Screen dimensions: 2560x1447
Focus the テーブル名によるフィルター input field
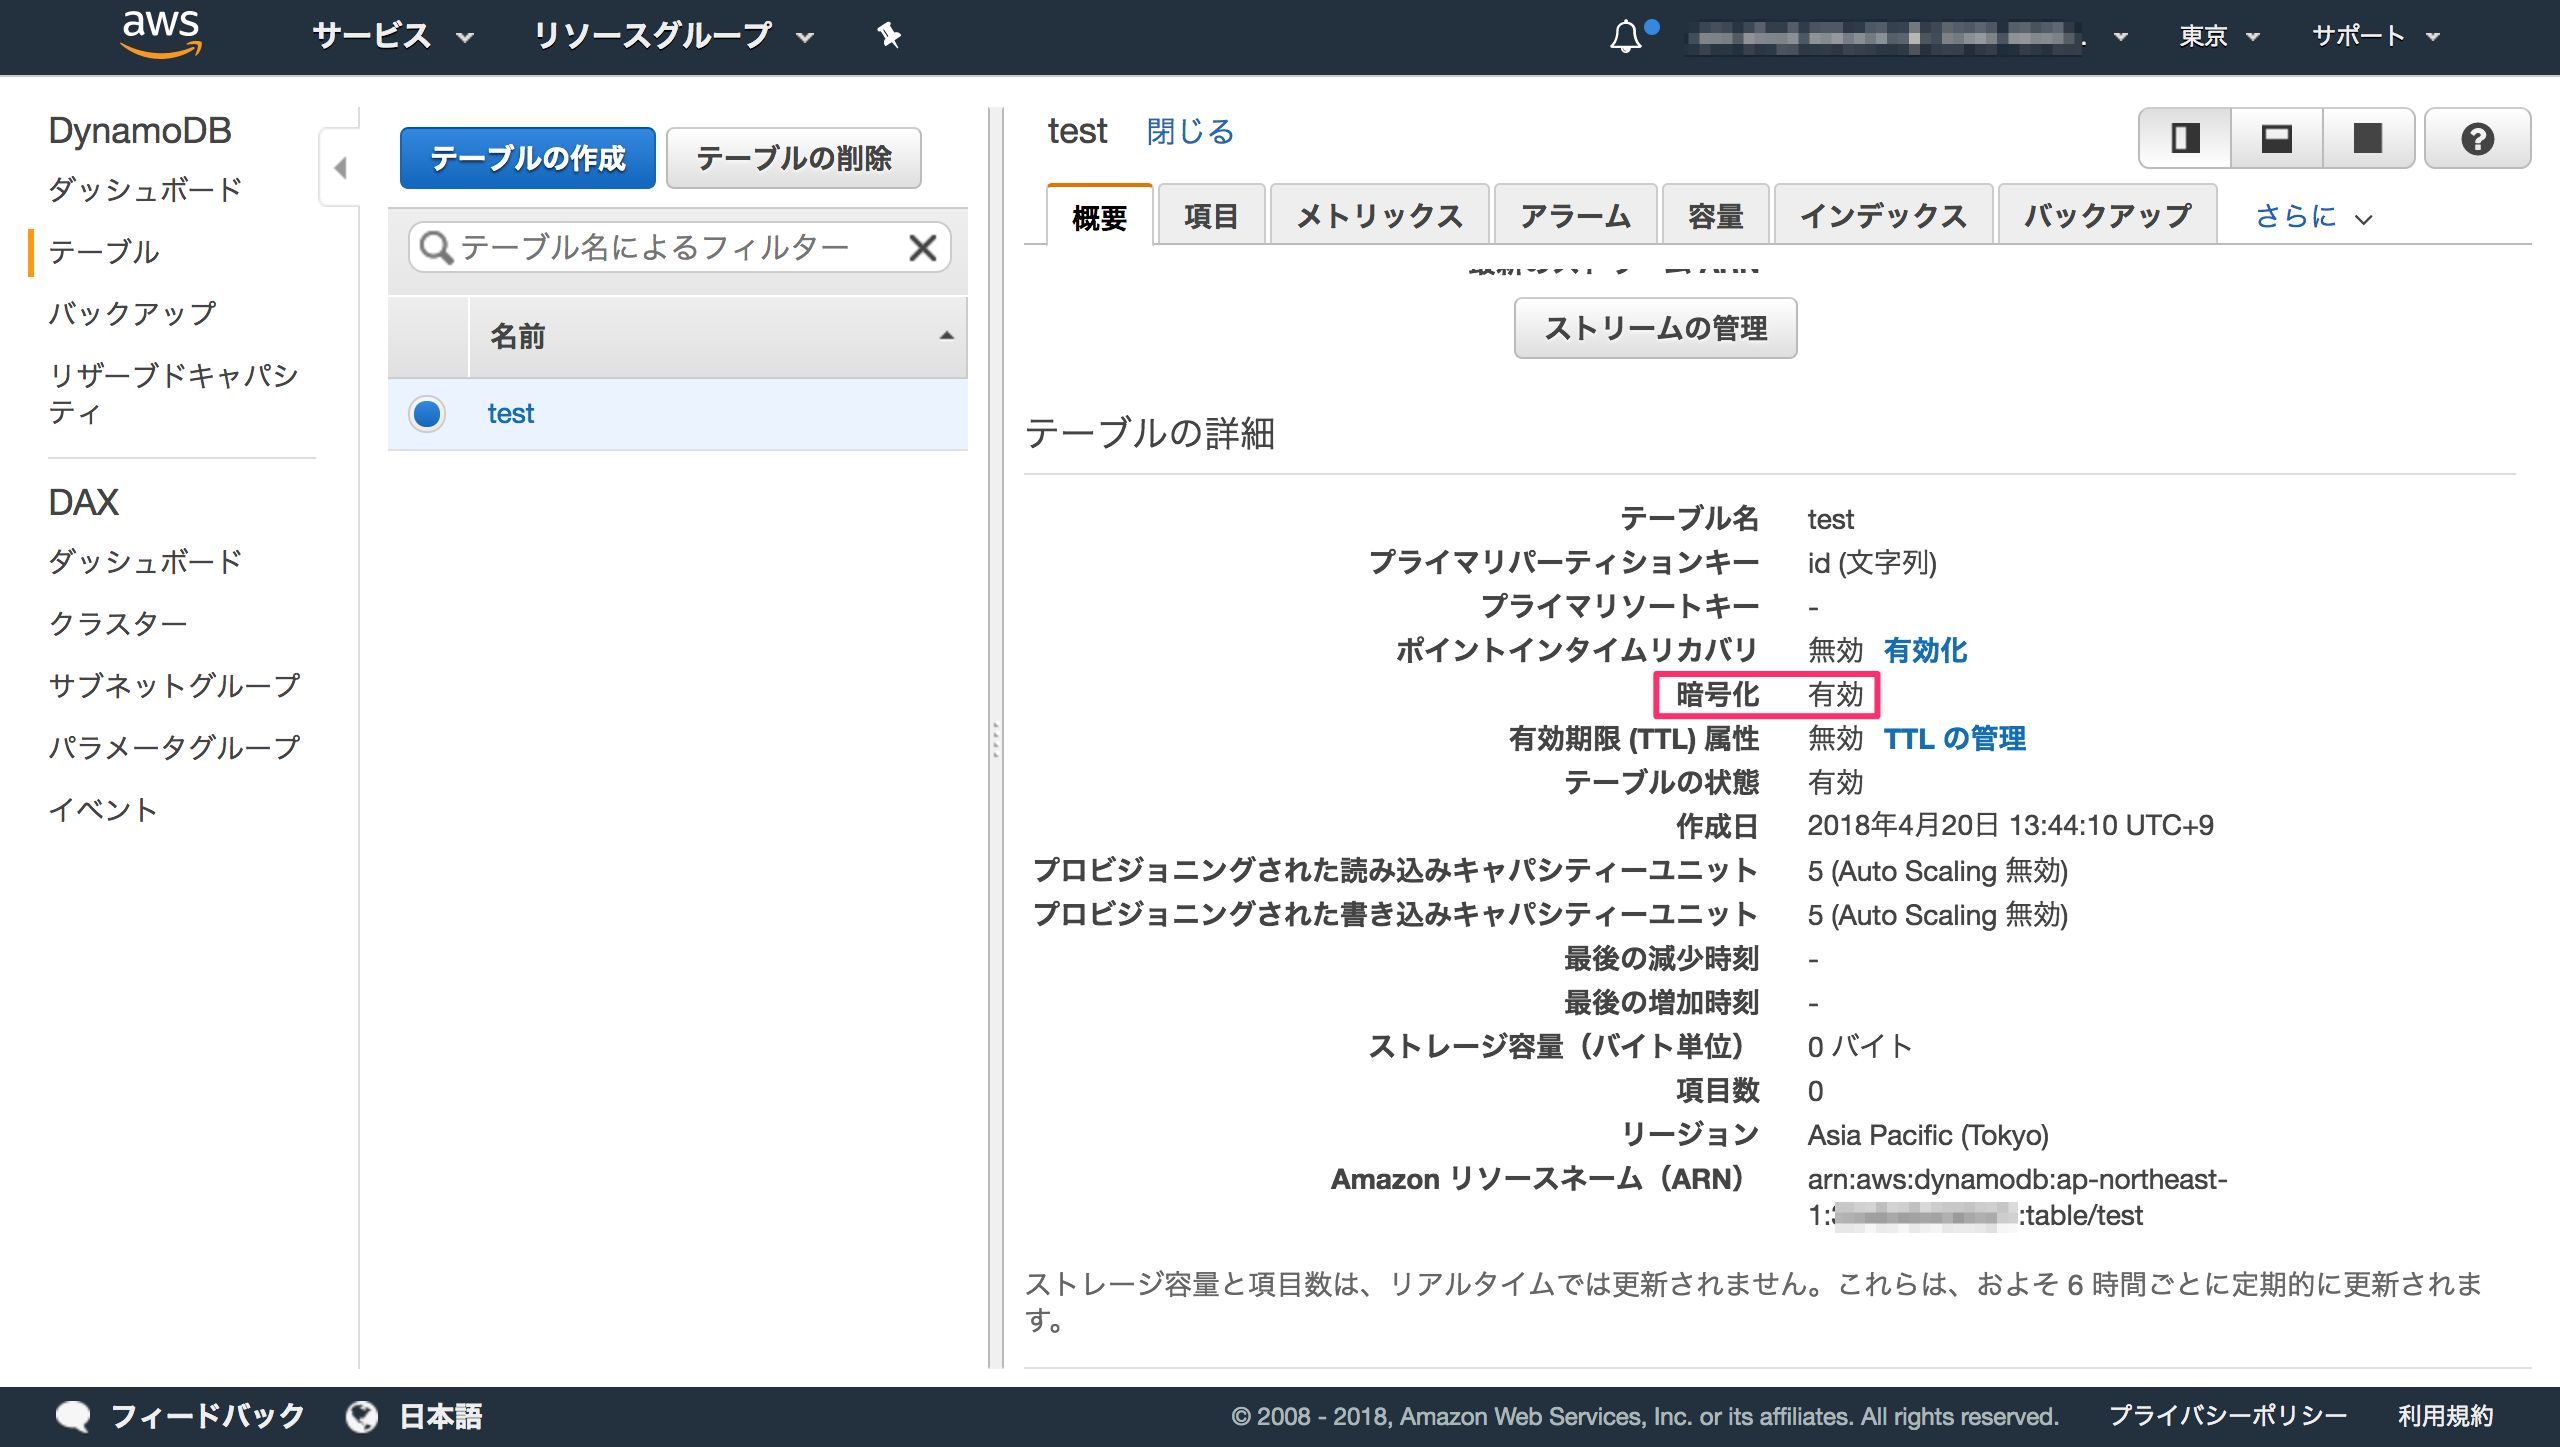(680, 247)
